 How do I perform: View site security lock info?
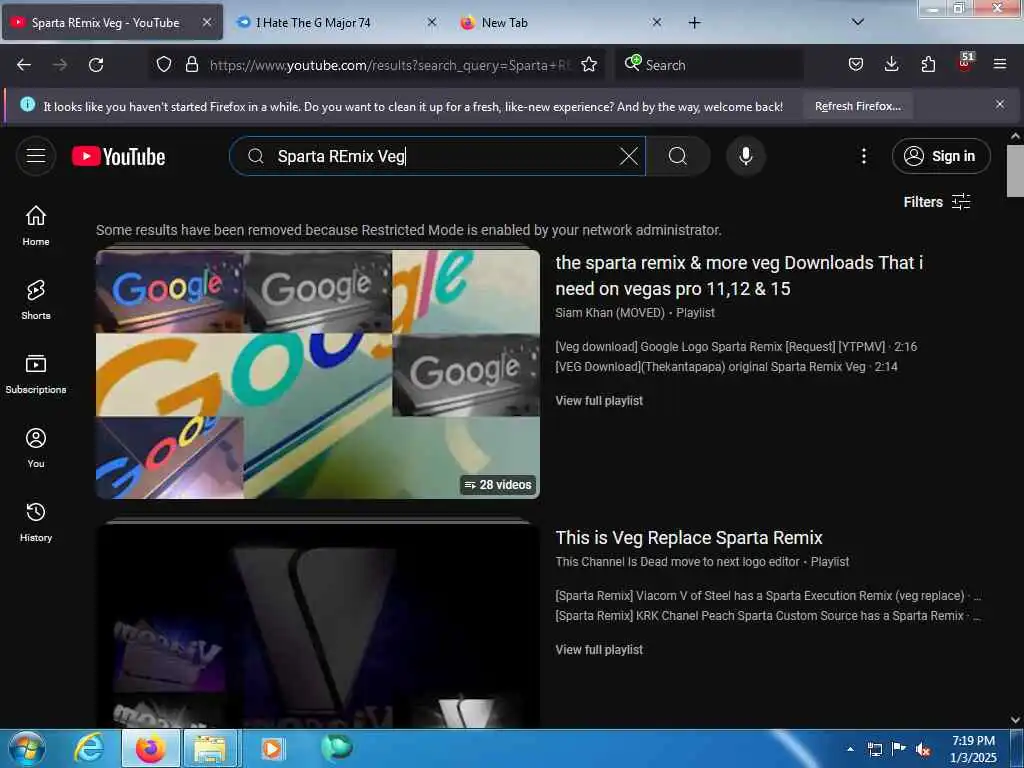point(191,64)
